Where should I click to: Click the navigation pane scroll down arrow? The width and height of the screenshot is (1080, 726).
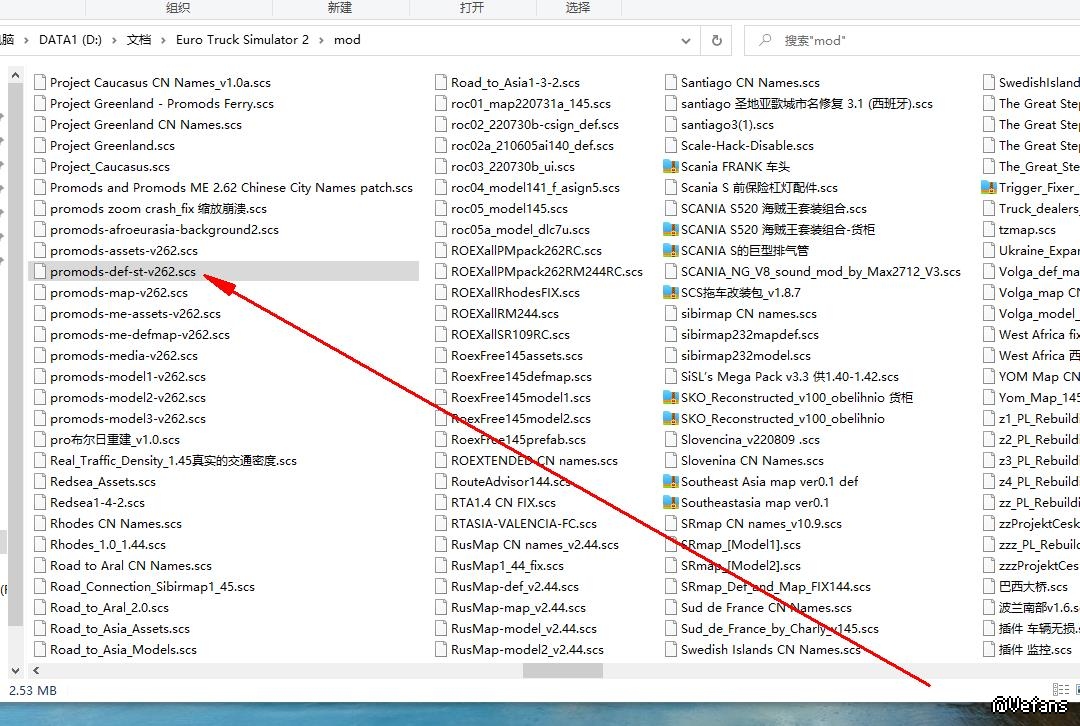[x=15, y=670]
